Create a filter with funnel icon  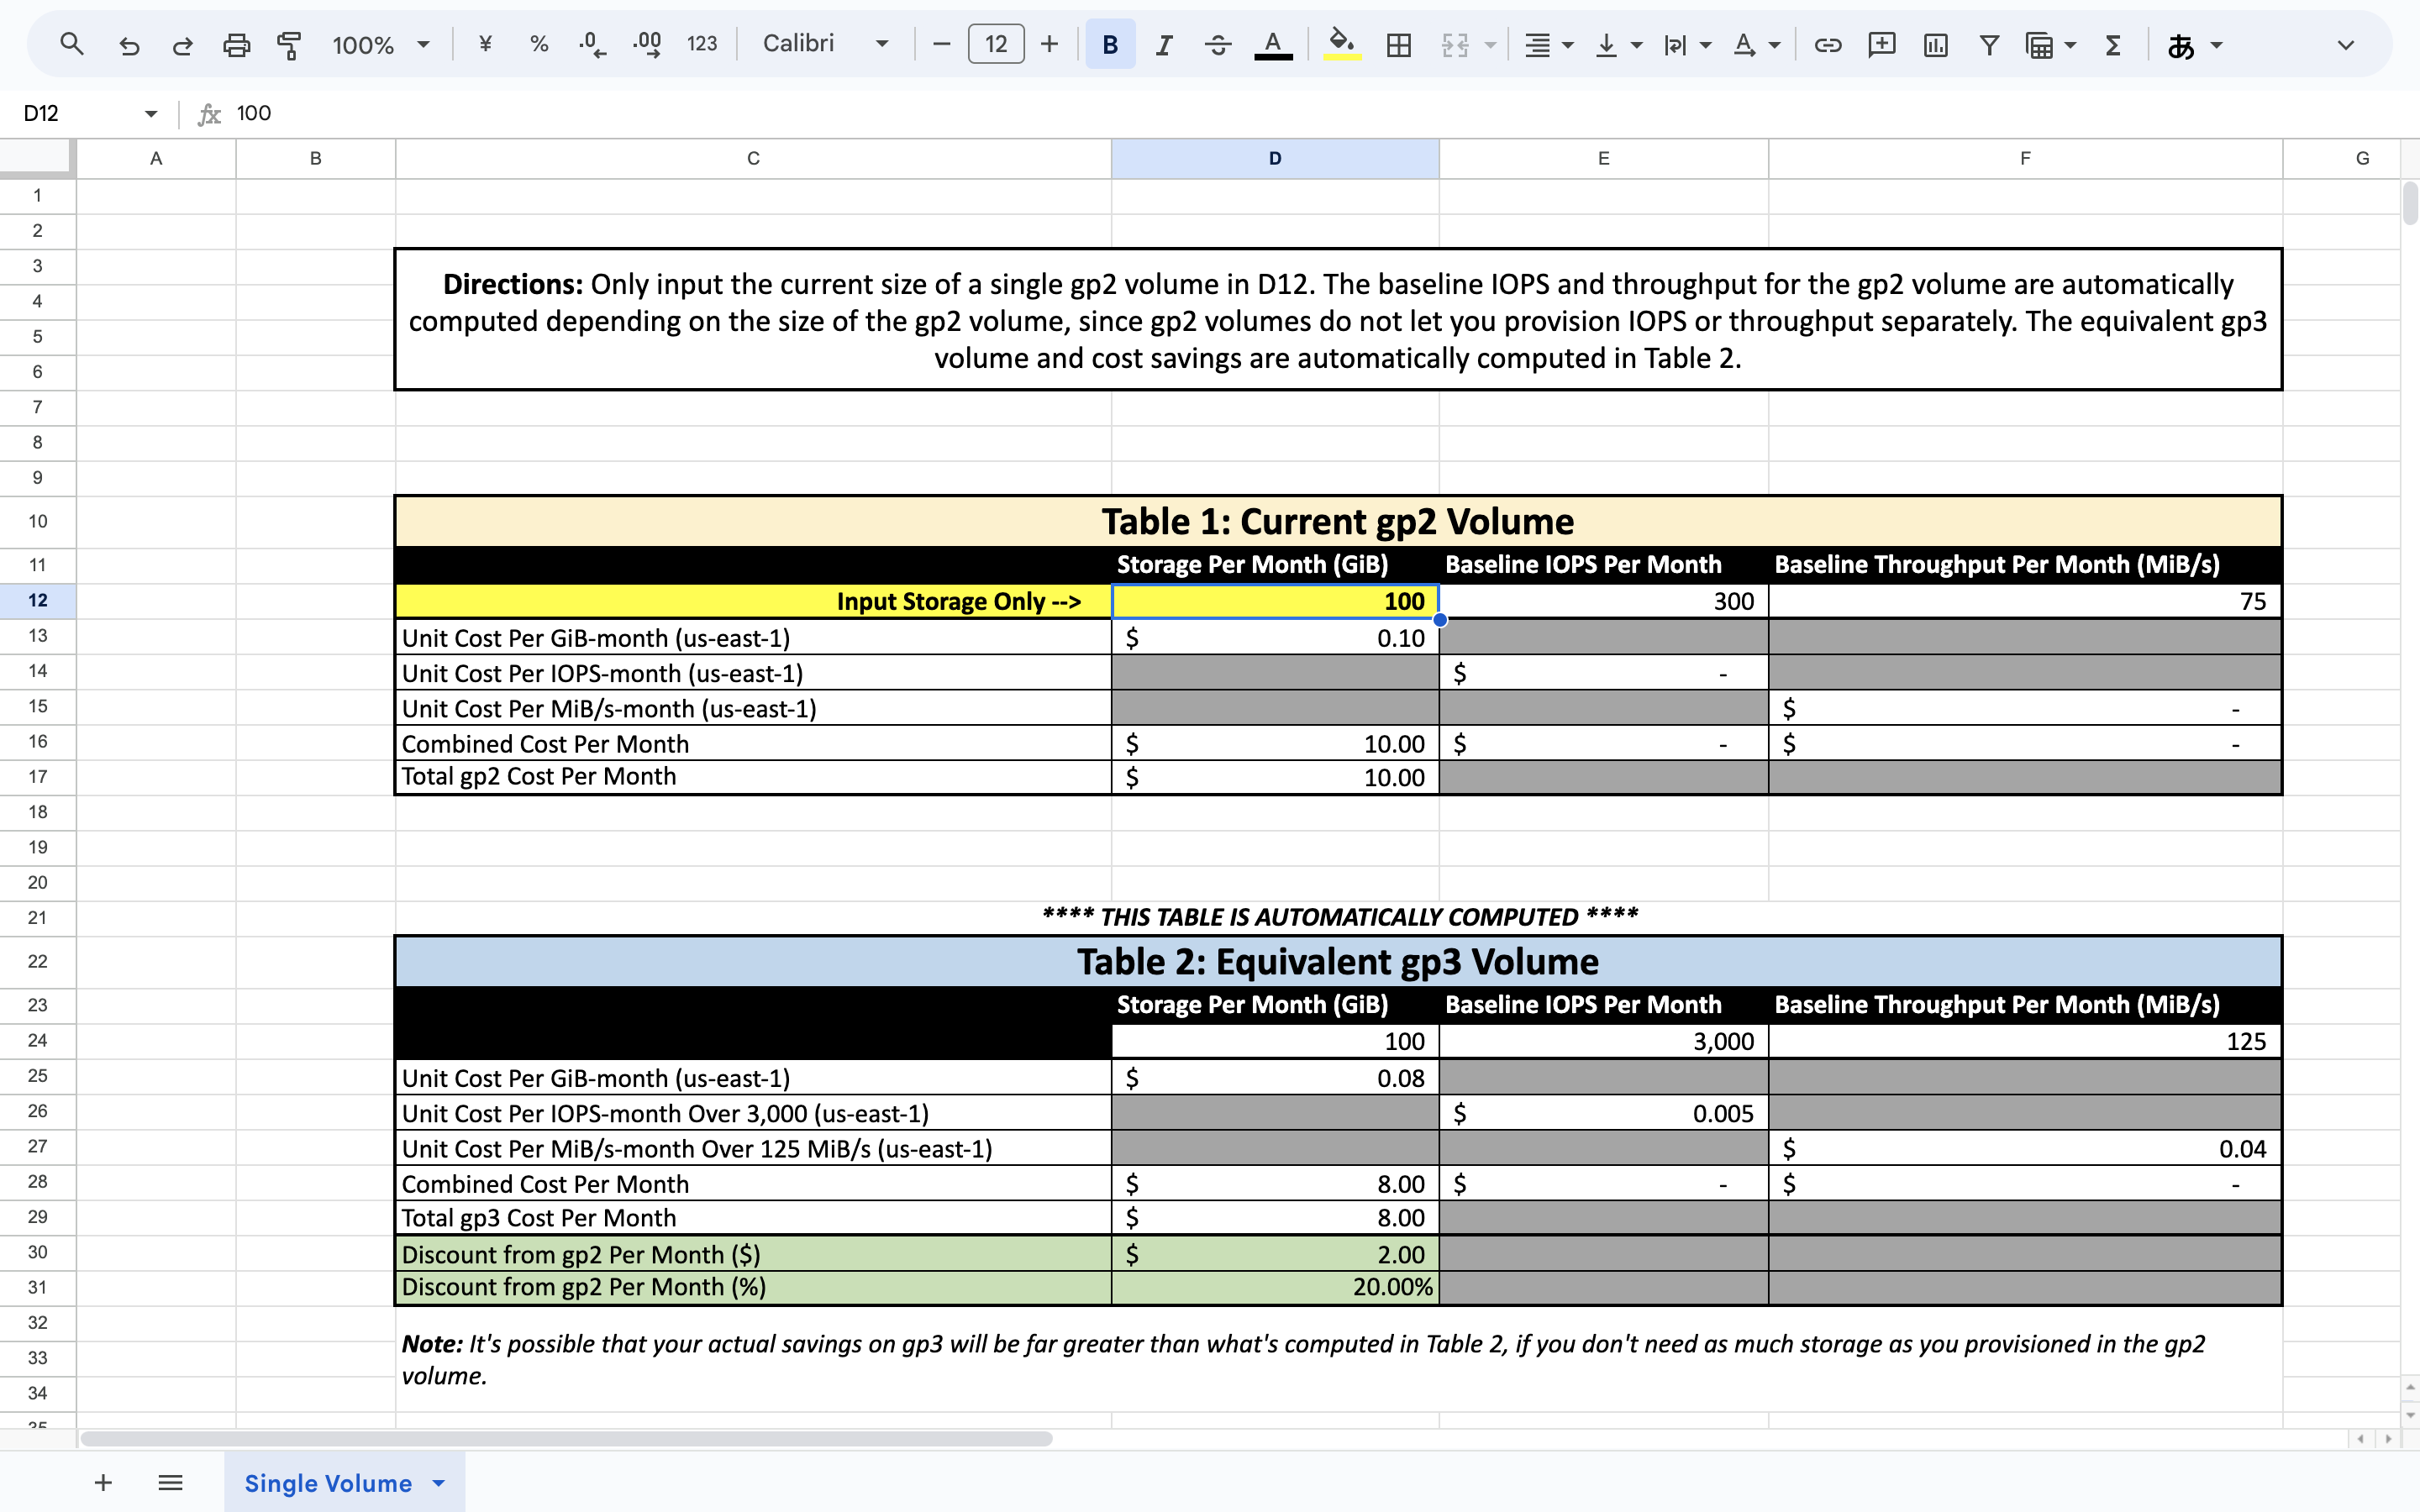pyautogui.click(x=1989, y=44)
